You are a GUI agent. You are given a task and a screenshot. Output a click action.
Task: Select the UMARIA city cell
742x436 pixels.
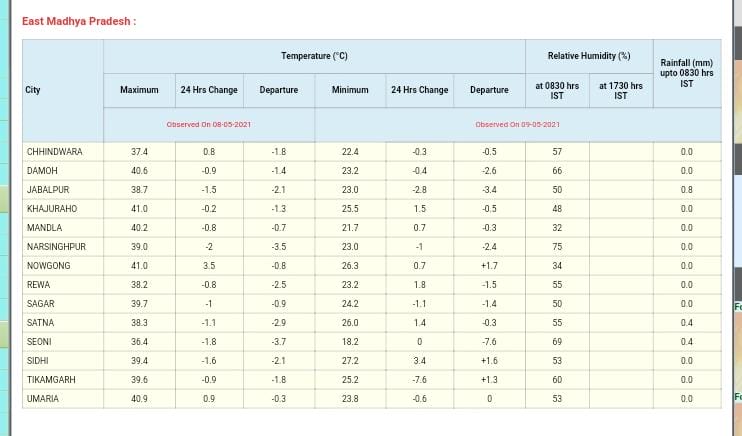click(43, 399)
